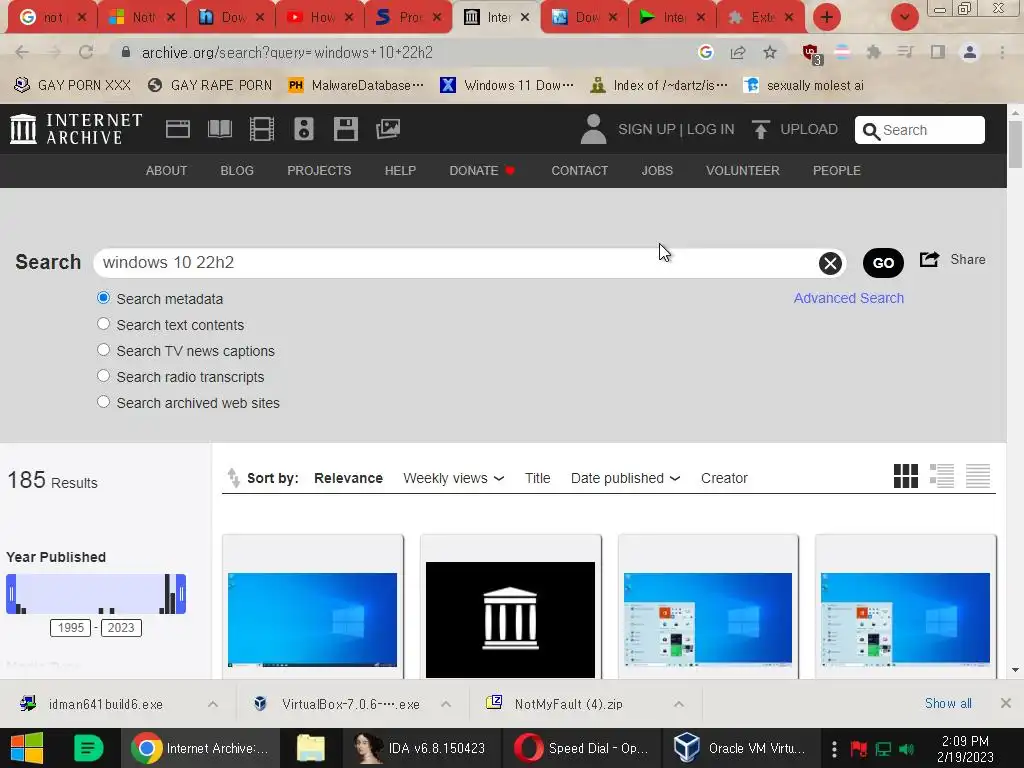Clear the search query with X button

[830, 263]
